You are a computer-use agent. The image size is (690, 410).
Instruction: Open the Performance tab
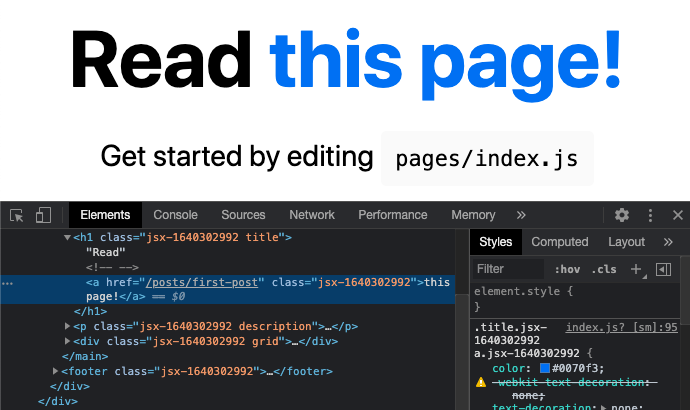coord(393,215)
